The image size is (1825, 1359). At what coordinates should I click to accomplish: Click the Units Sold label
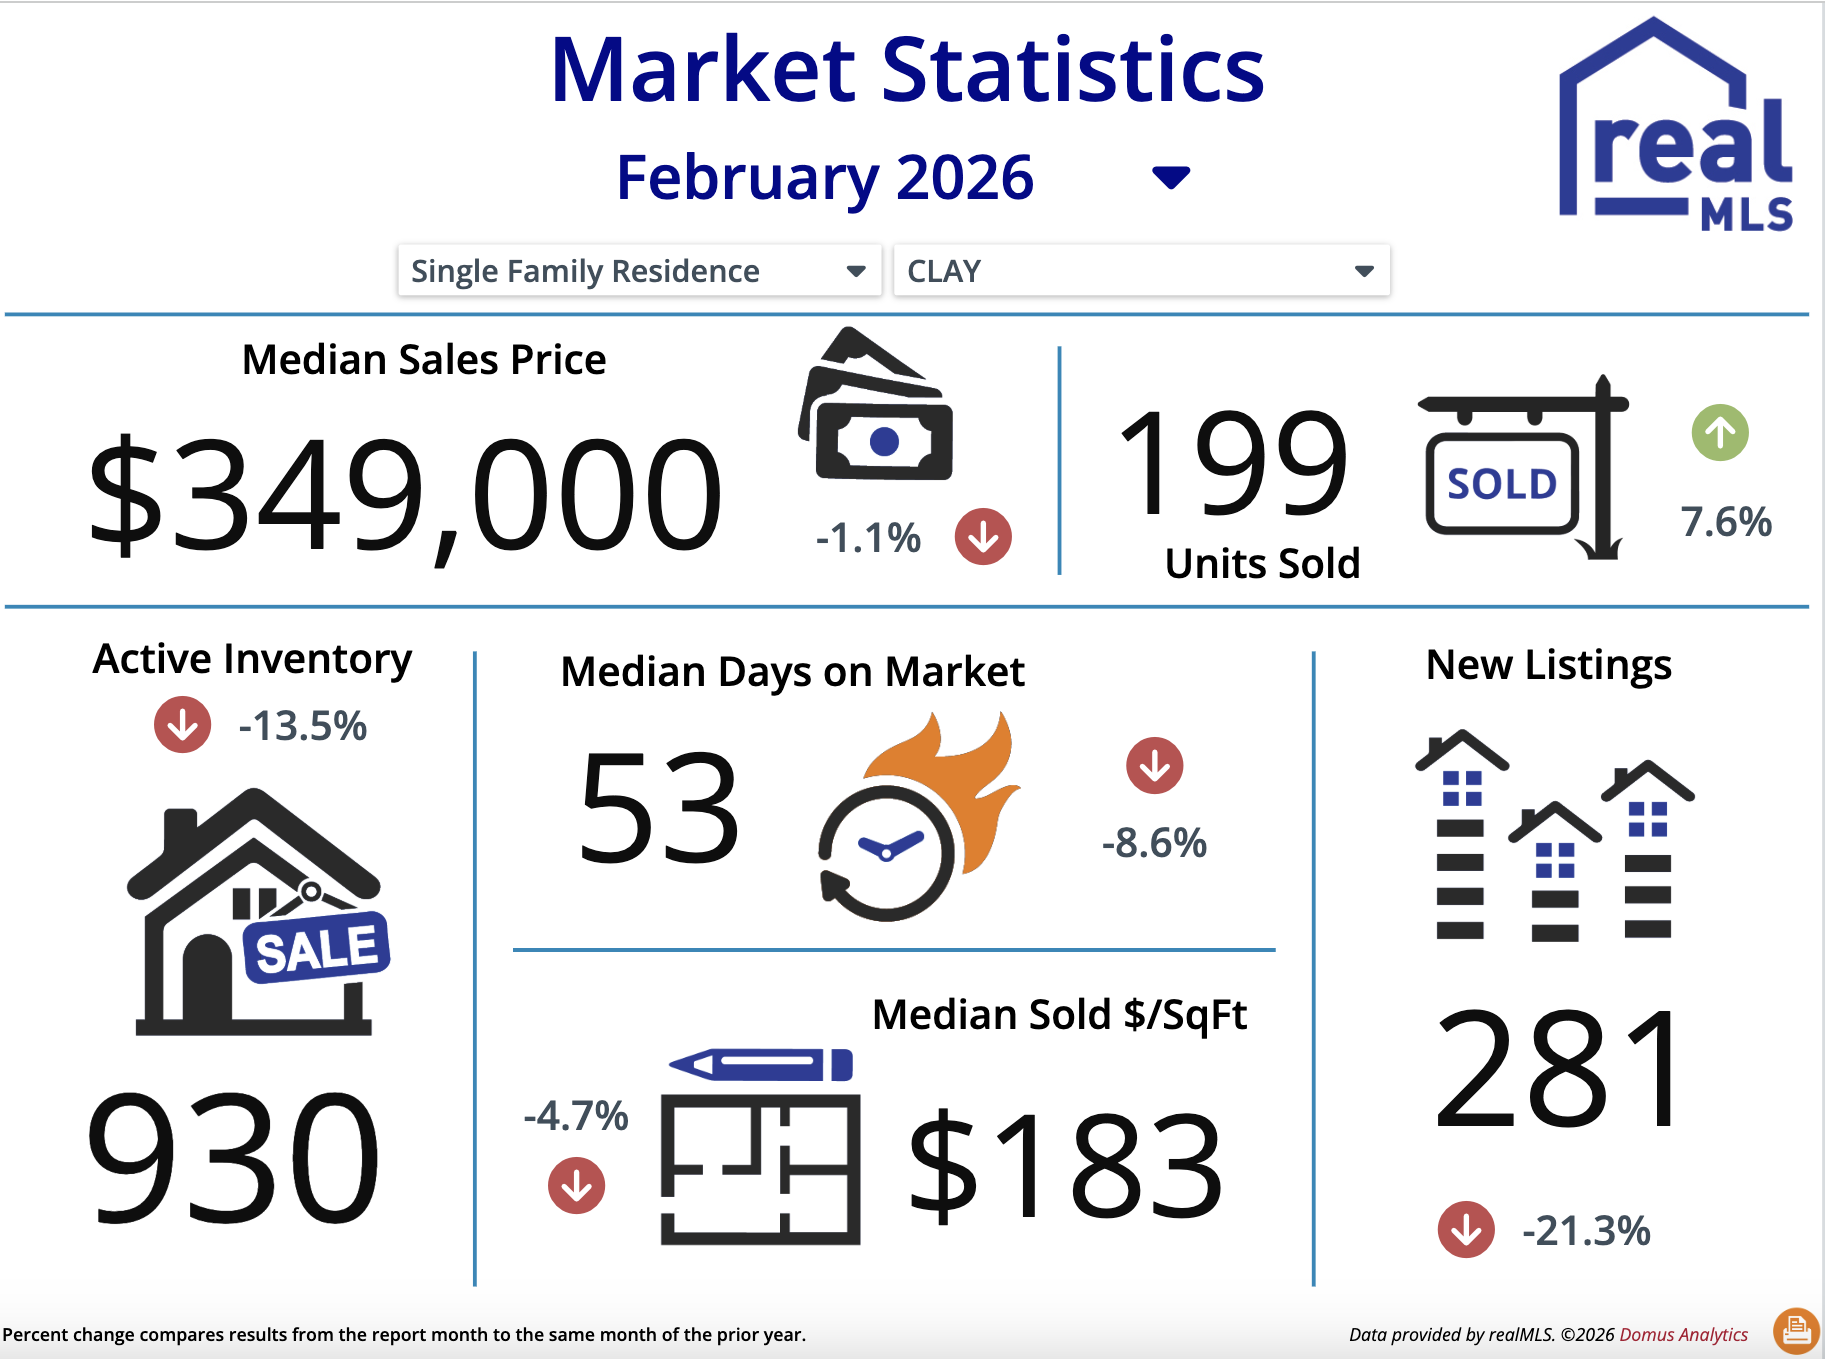[x=1263, y=564]
